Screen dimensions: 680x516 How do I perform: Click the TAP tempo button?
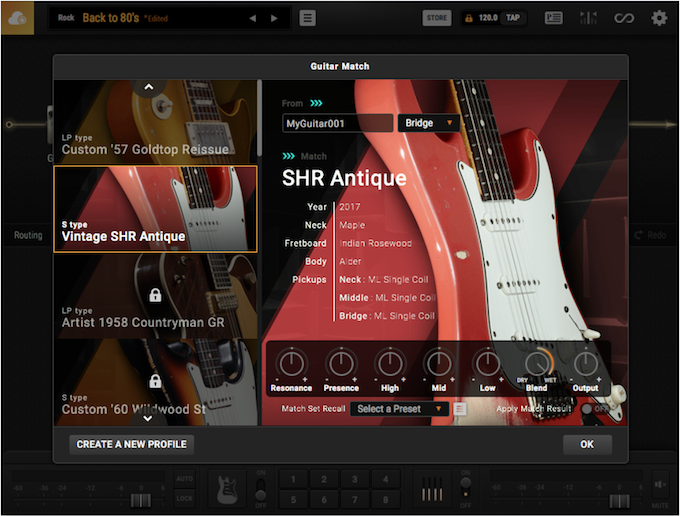[x=513, y=18]
